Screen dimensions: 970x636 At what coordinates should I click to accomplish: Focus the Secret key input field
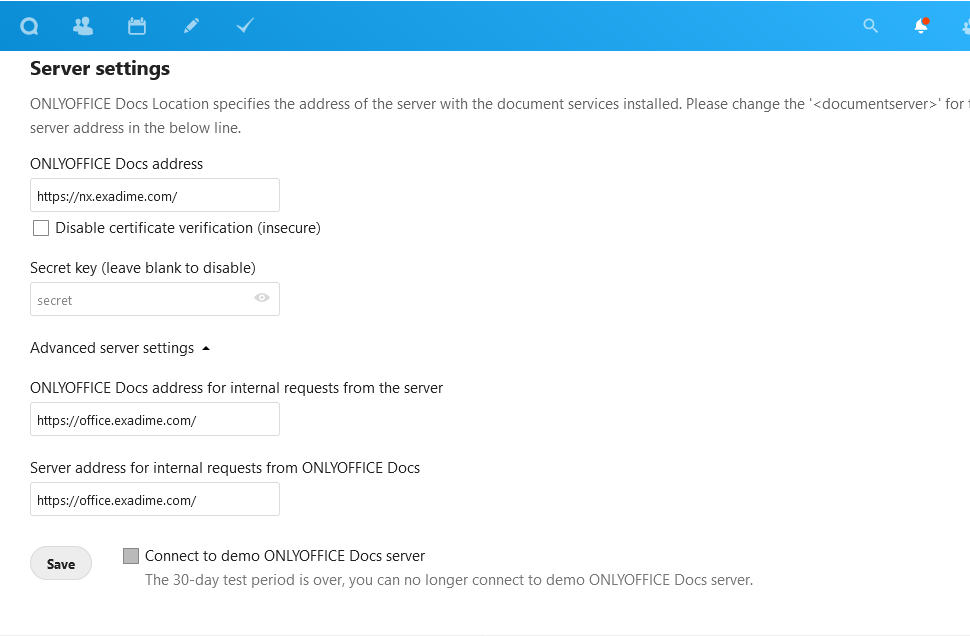[x=155, y=299]
